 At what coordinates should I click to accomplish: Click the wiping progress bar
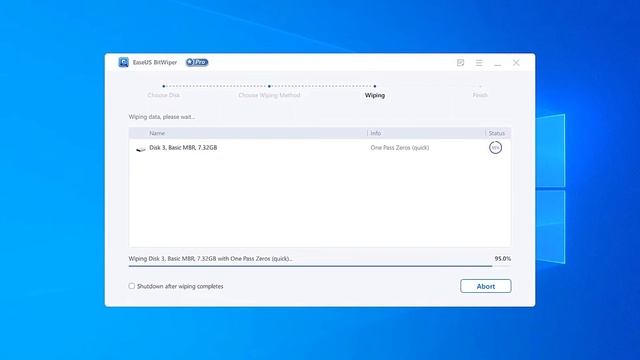320,266
